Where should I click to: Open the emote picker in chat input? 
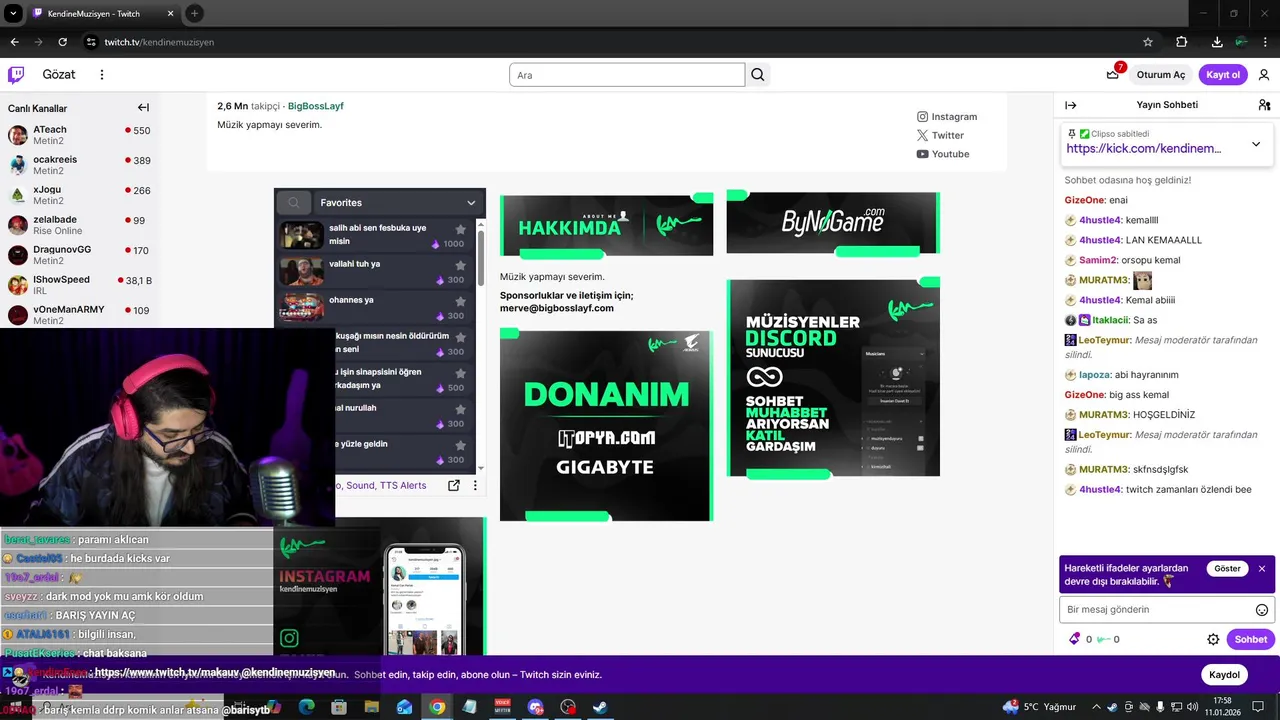pos(1262,610)
